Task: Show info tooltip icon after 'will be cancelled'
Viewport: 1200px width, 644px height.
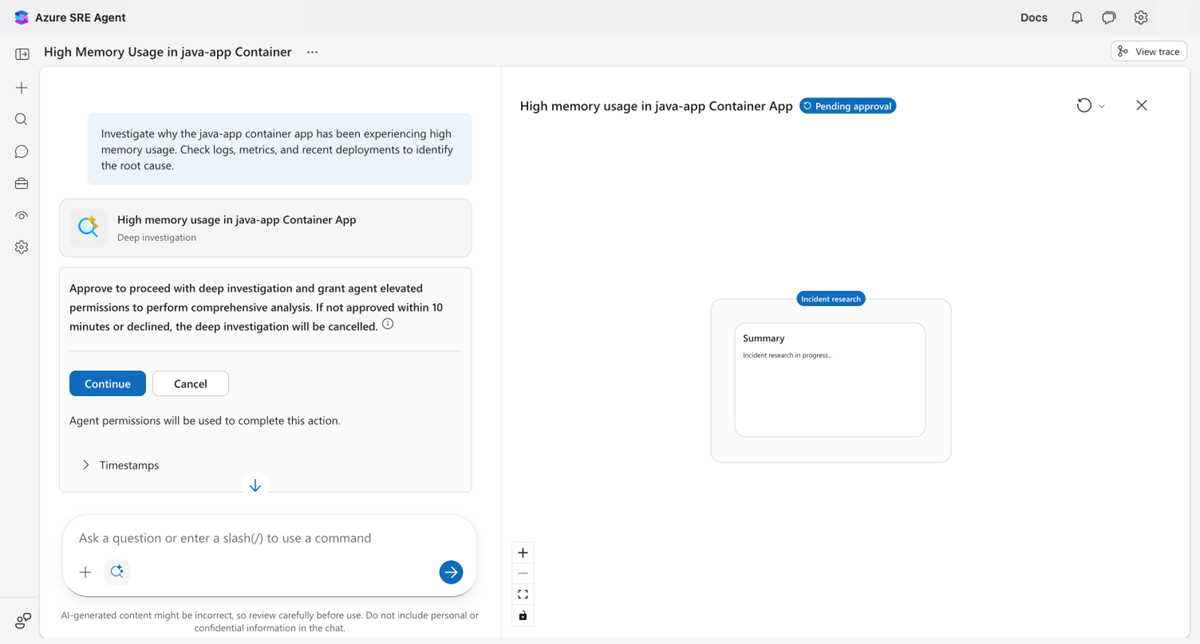Action: click(388, 325)
